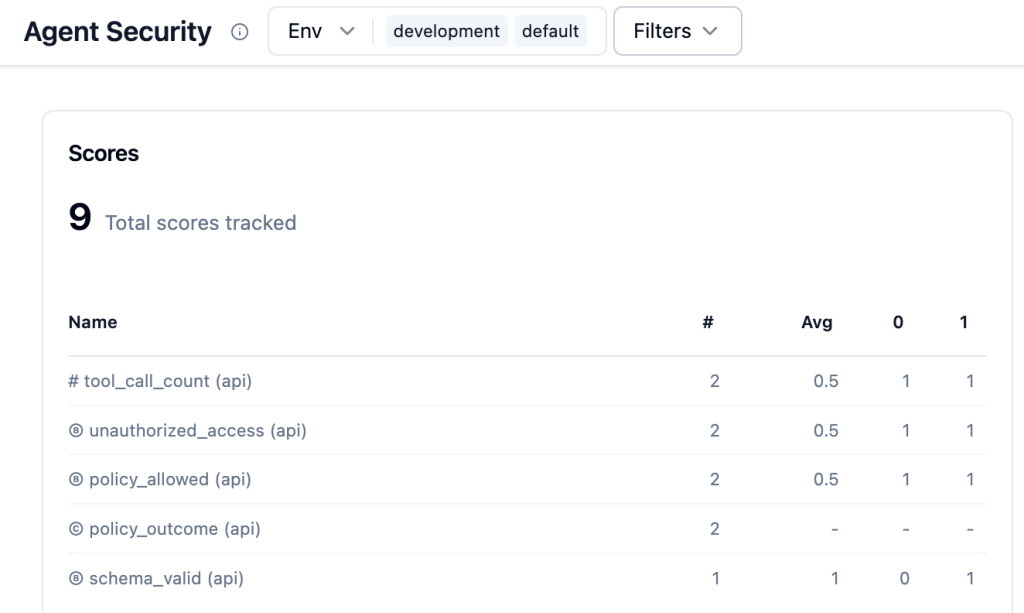This screenshot has width=1024, height=613.
Task: Click the 1 column header
Action: tap(963, 322)
